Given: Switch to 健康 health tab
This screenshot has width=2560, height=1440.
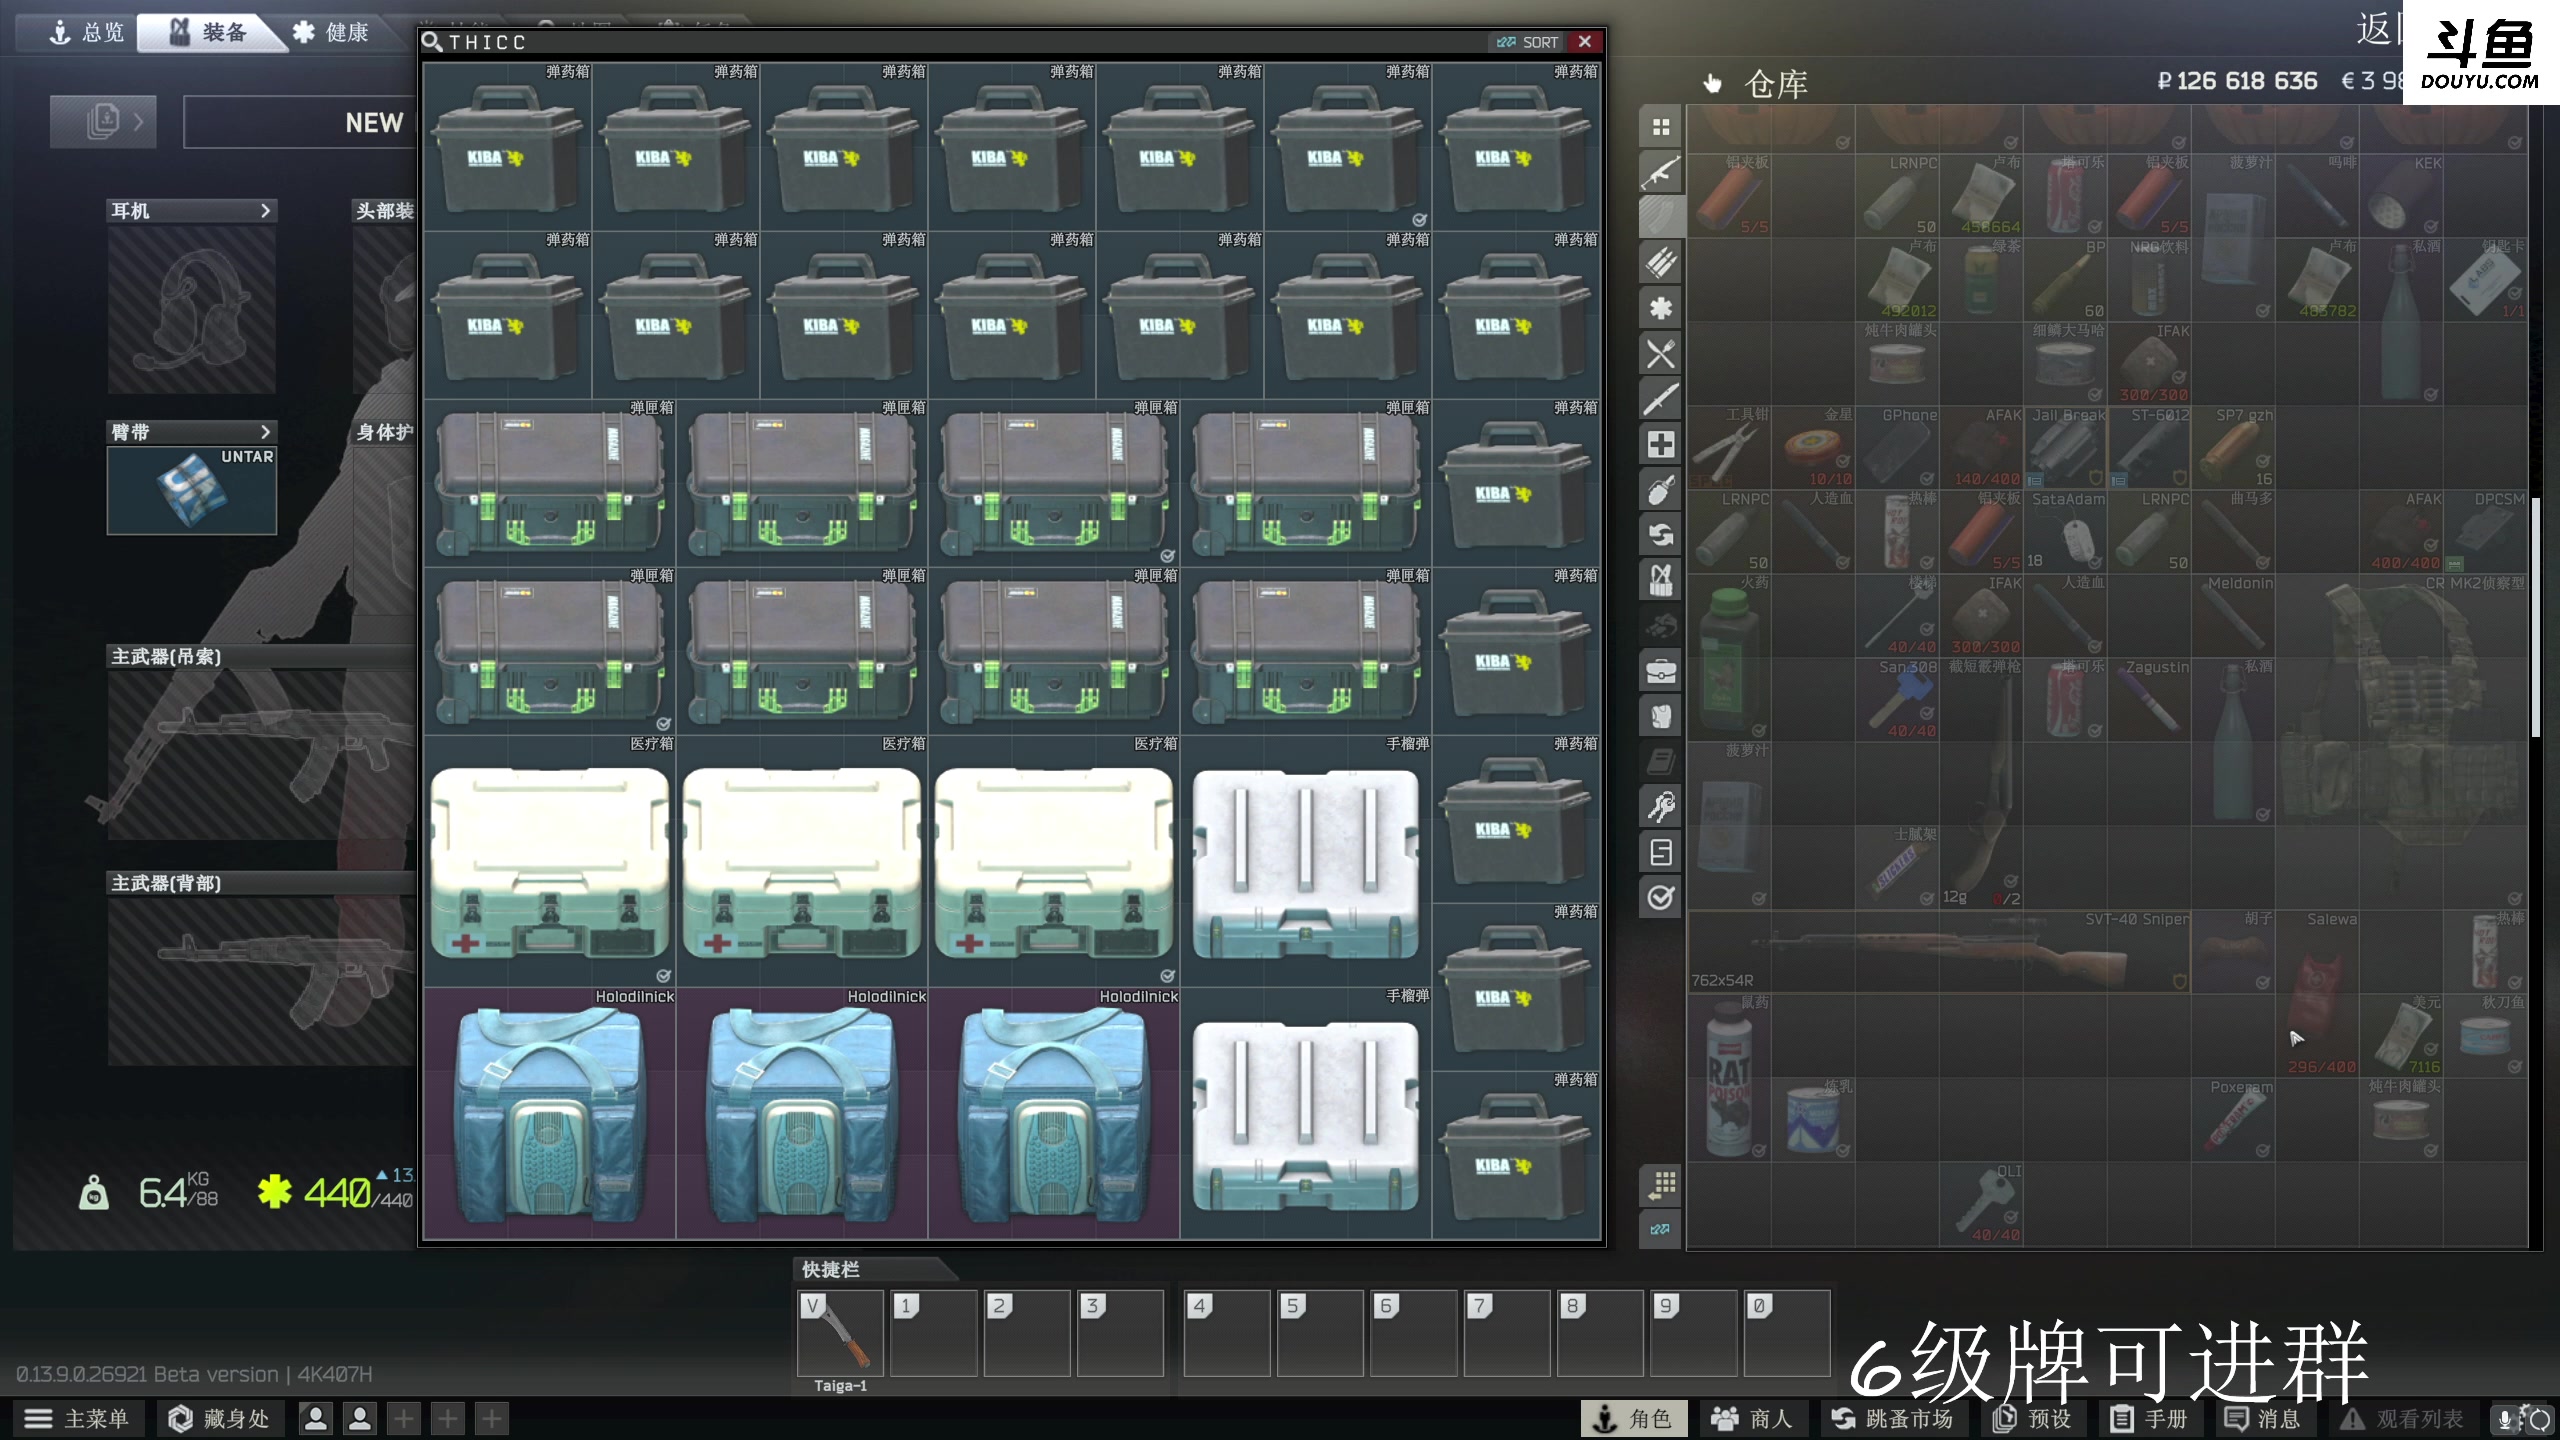Looking at the screenshot, I should pos(331,33).
